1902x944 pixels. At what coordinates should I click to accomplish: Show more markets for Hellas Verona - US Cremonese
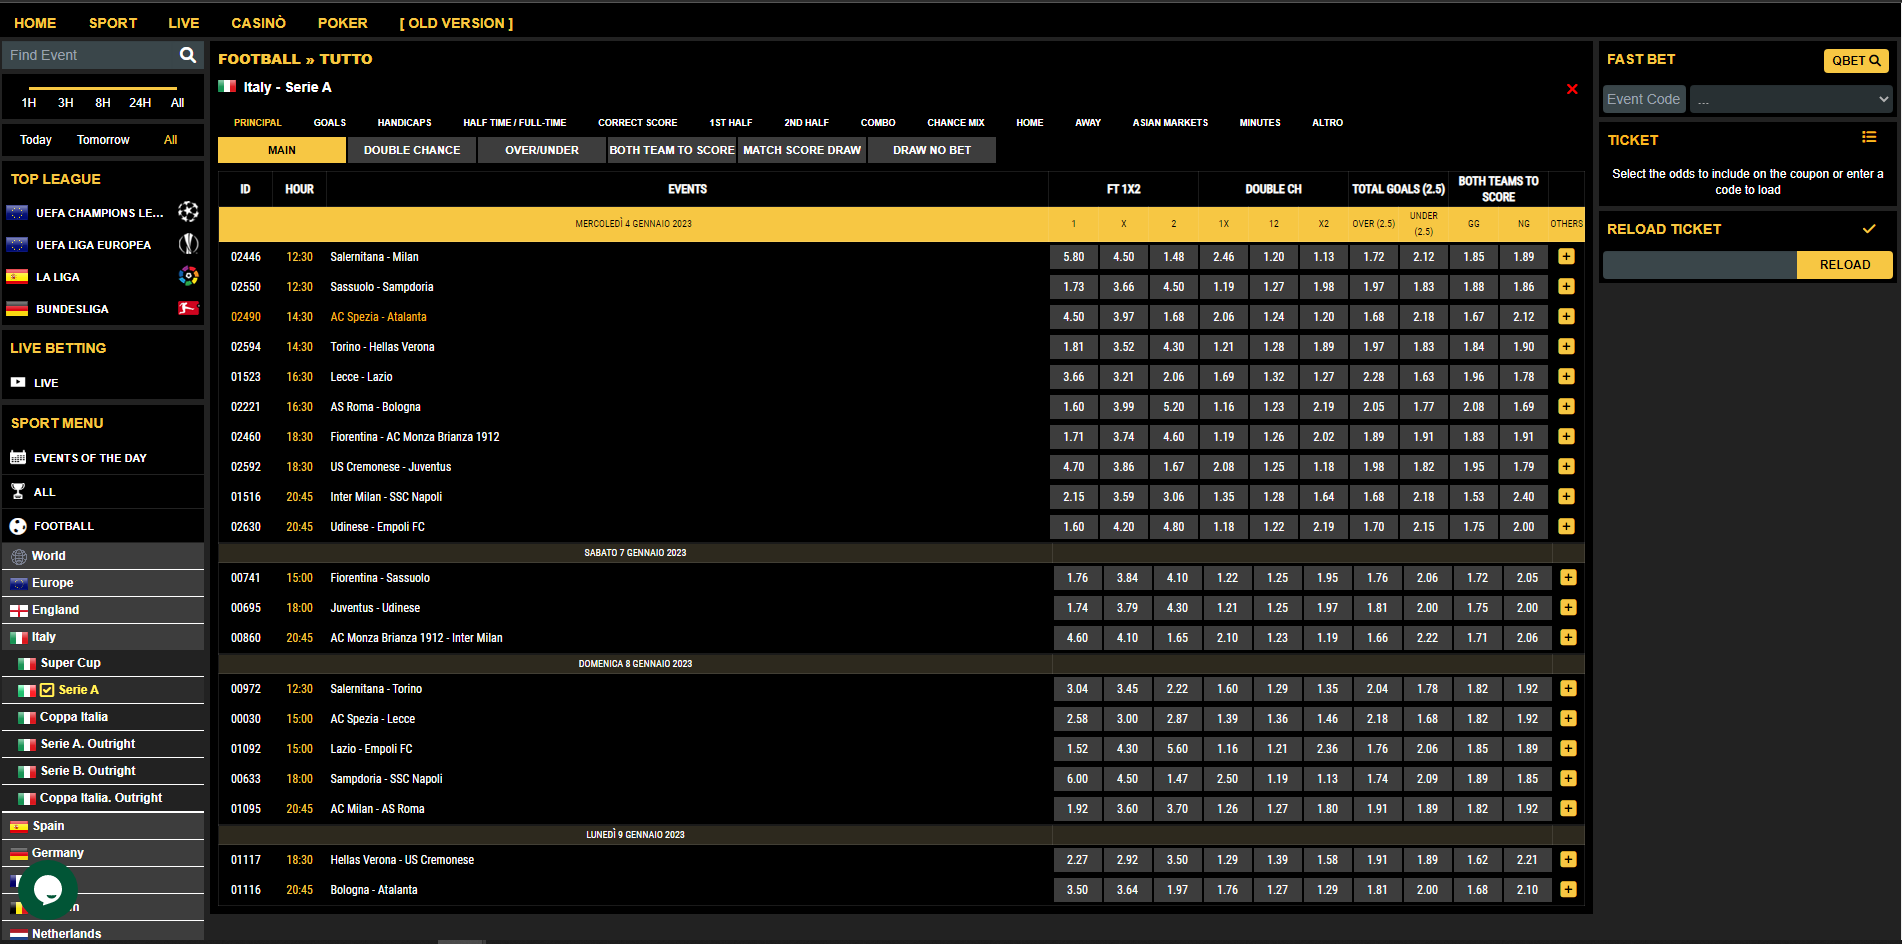(x=1568, y=859)
